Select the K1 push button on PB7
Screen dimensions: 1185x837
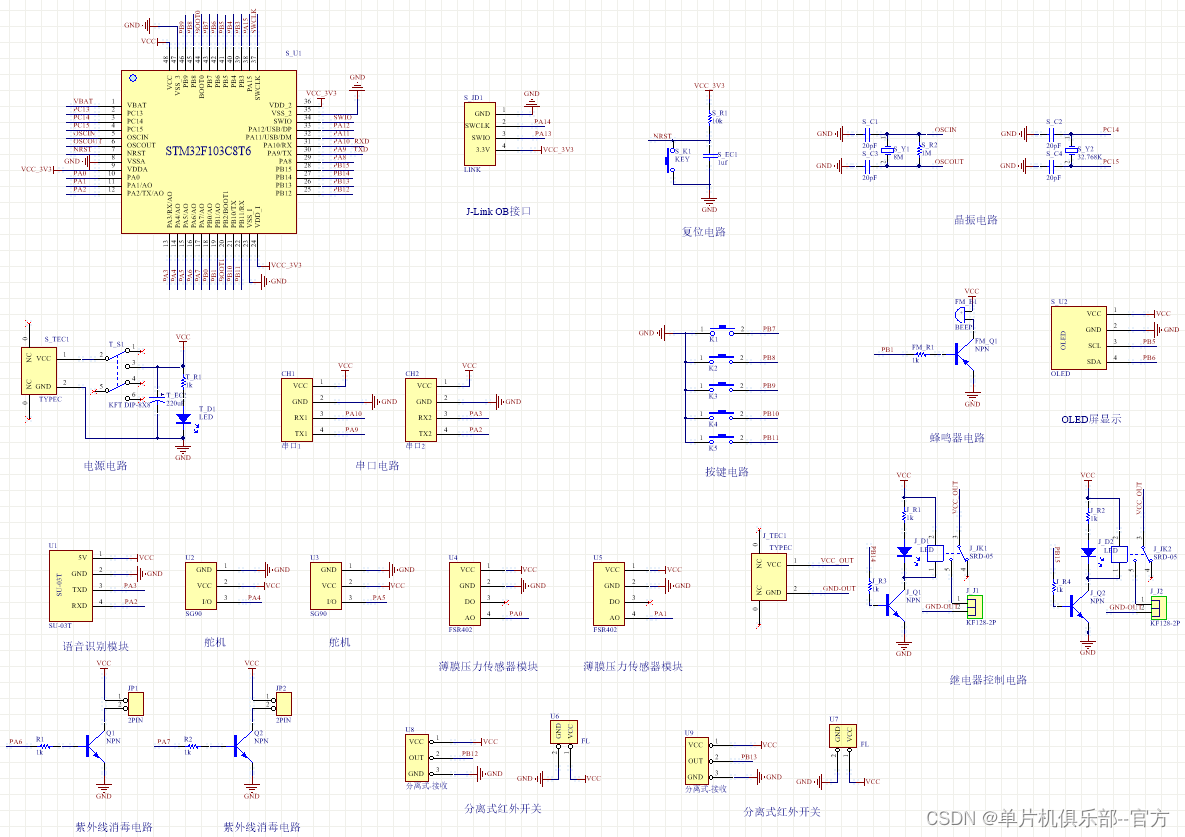point(722,330)
